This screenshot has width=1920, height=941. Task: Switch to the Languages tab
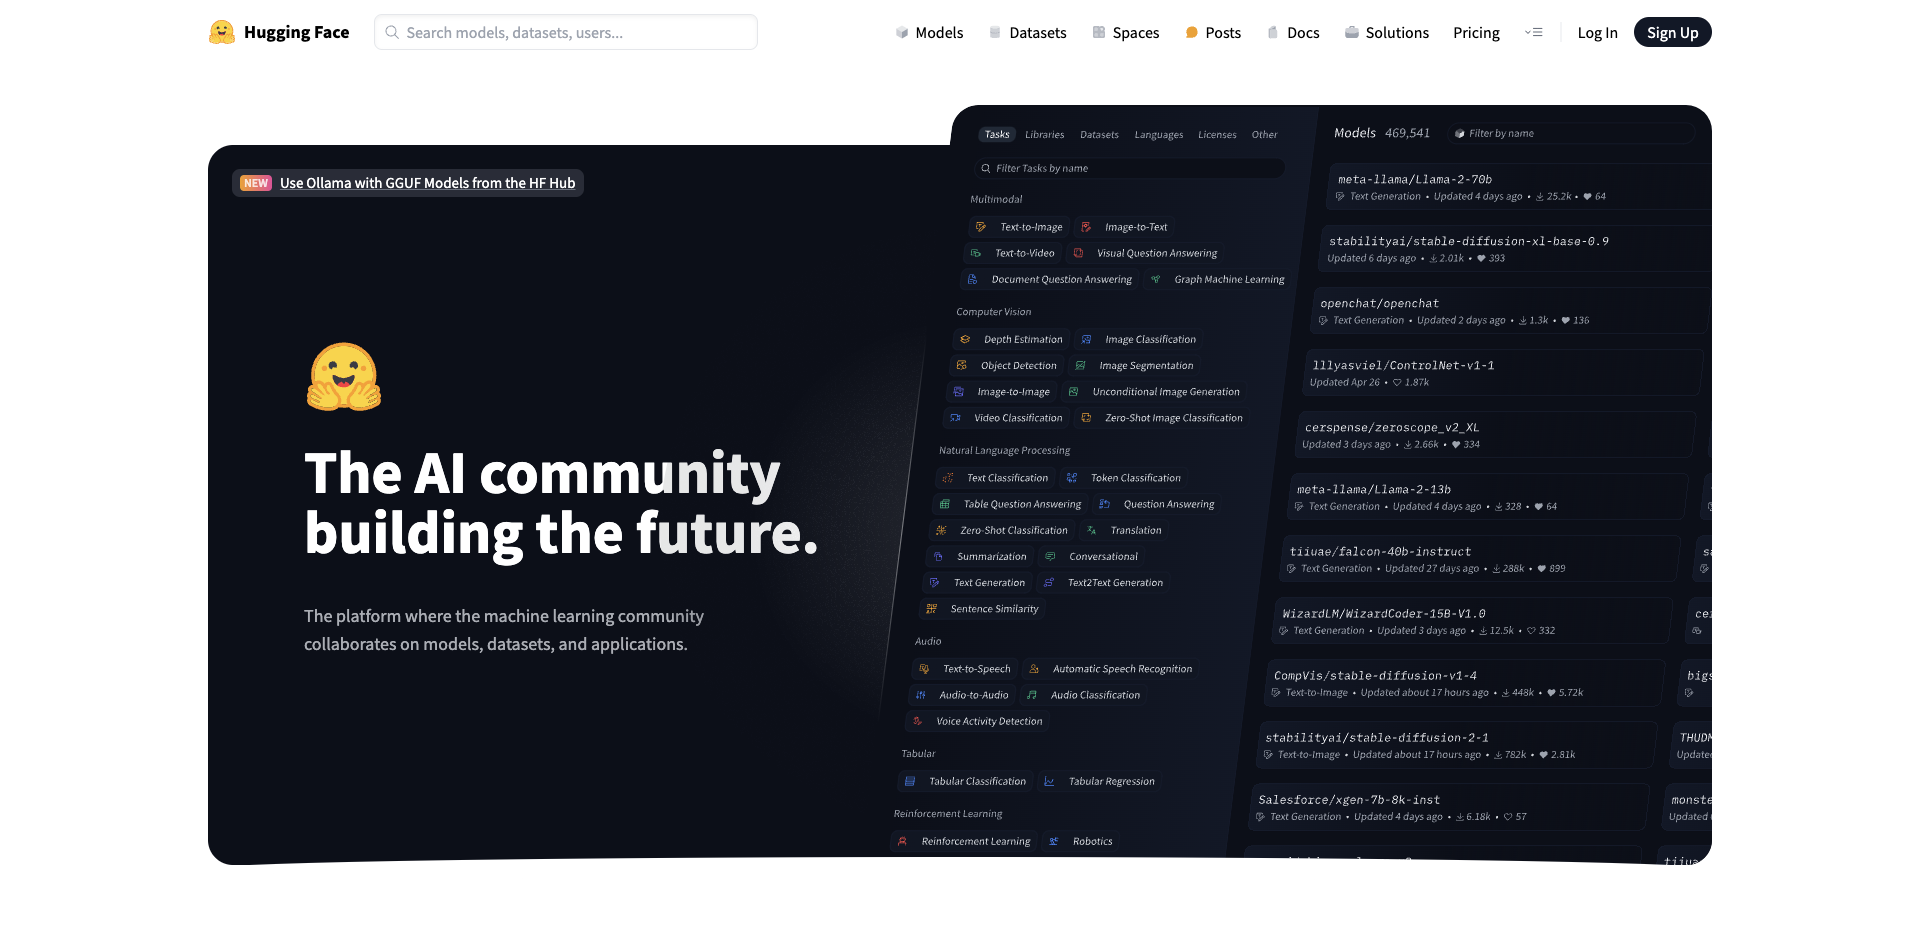coord(1158,134)
